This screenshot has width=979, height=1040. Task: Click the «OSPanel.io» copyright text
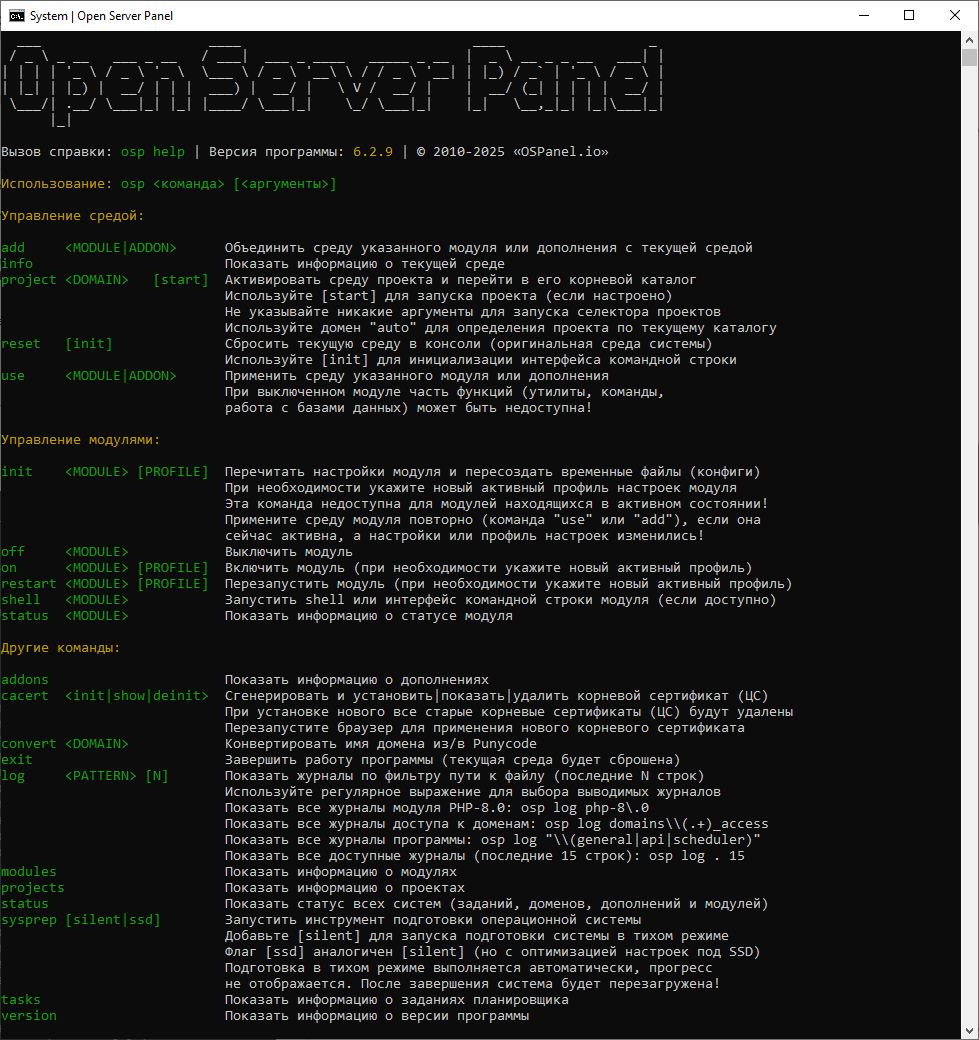(x=560, y=152)
